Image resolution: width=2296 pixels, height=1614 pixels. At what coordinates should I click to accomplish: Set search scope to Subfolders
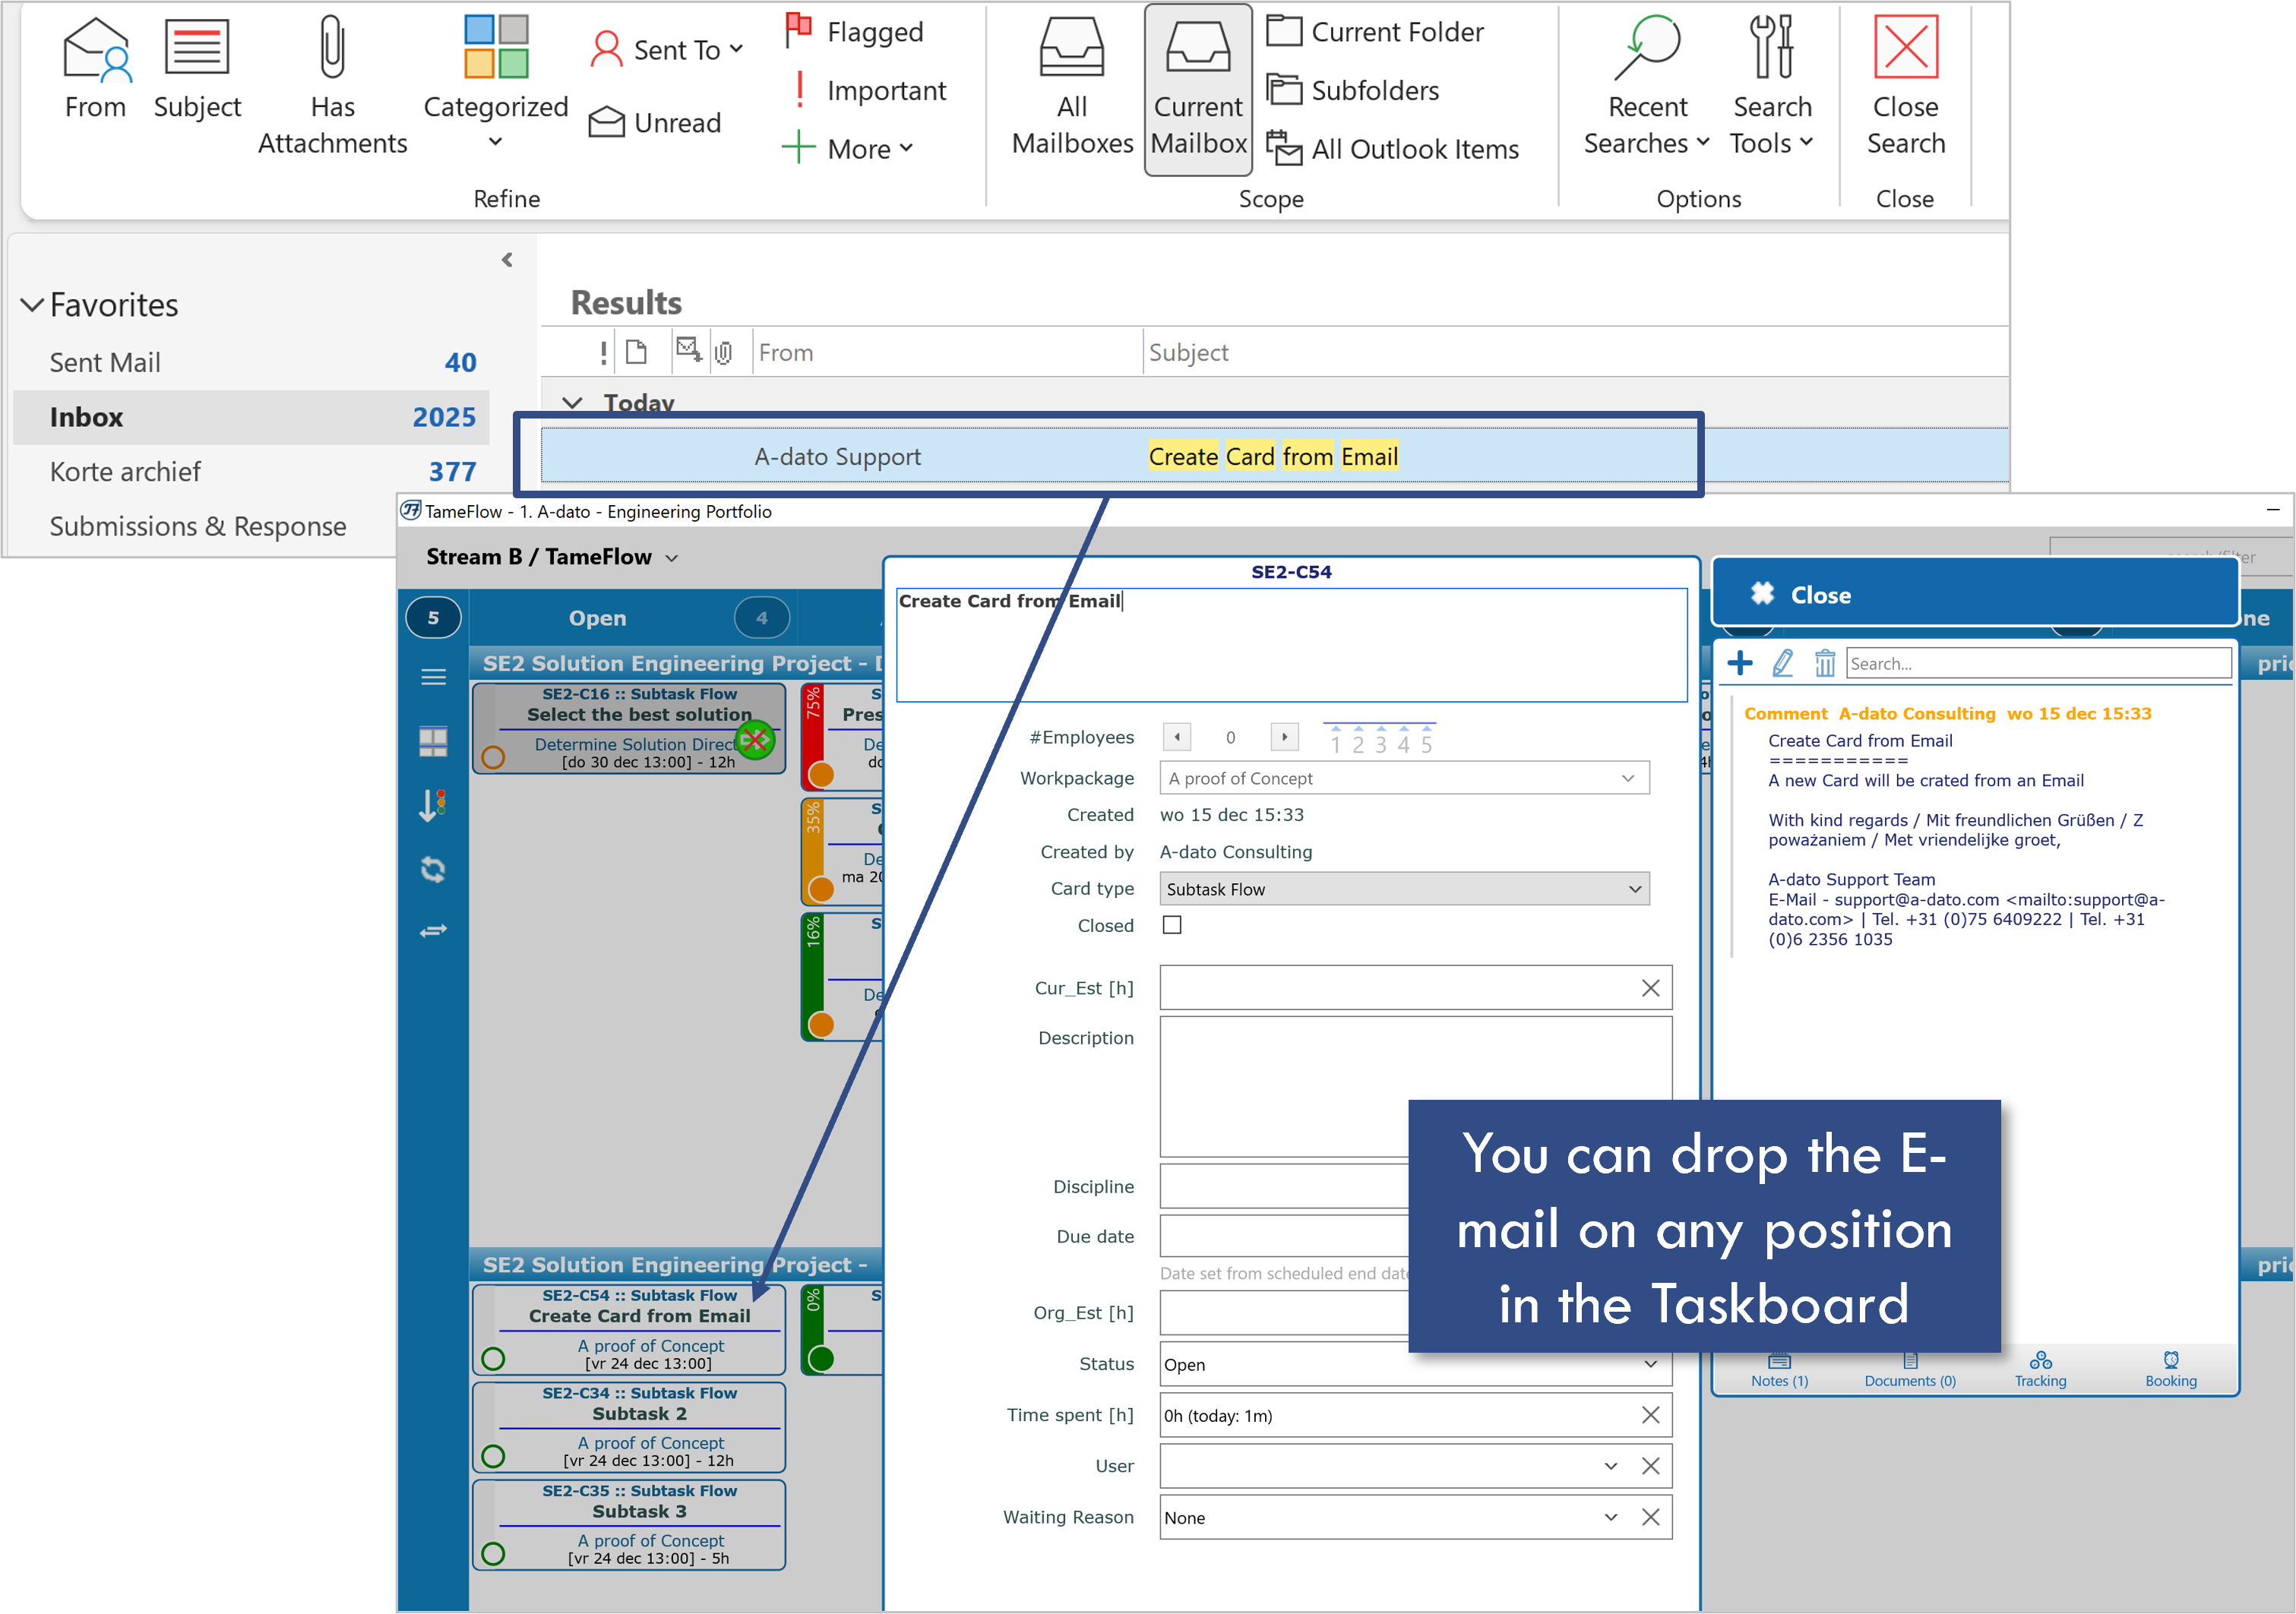point(1353,90)
